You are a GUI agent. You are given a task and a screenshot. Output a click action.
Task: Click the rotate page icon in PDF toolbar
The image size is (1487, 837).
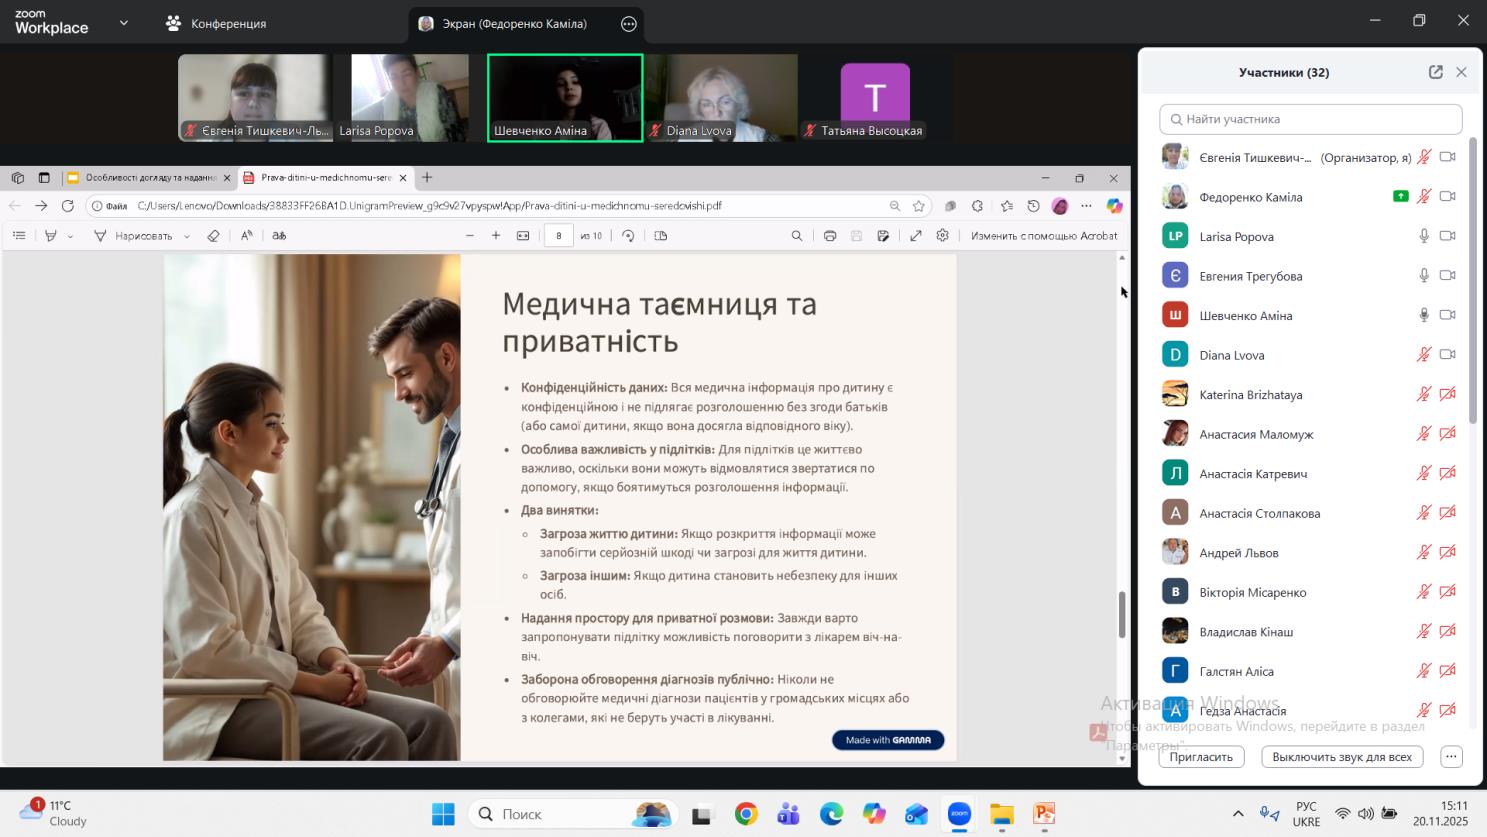[628, 236]
